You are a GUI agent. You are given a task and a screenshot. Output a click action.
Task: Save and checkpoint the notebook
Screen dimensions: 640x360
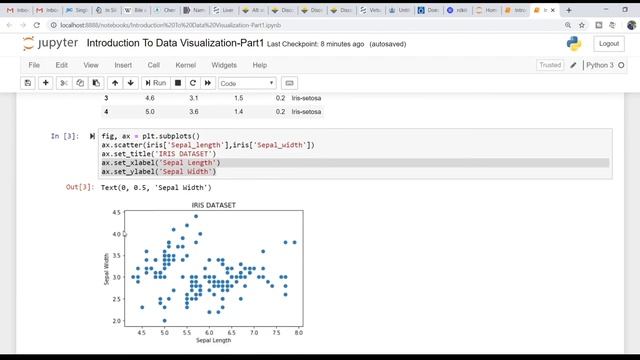point(28,83)
